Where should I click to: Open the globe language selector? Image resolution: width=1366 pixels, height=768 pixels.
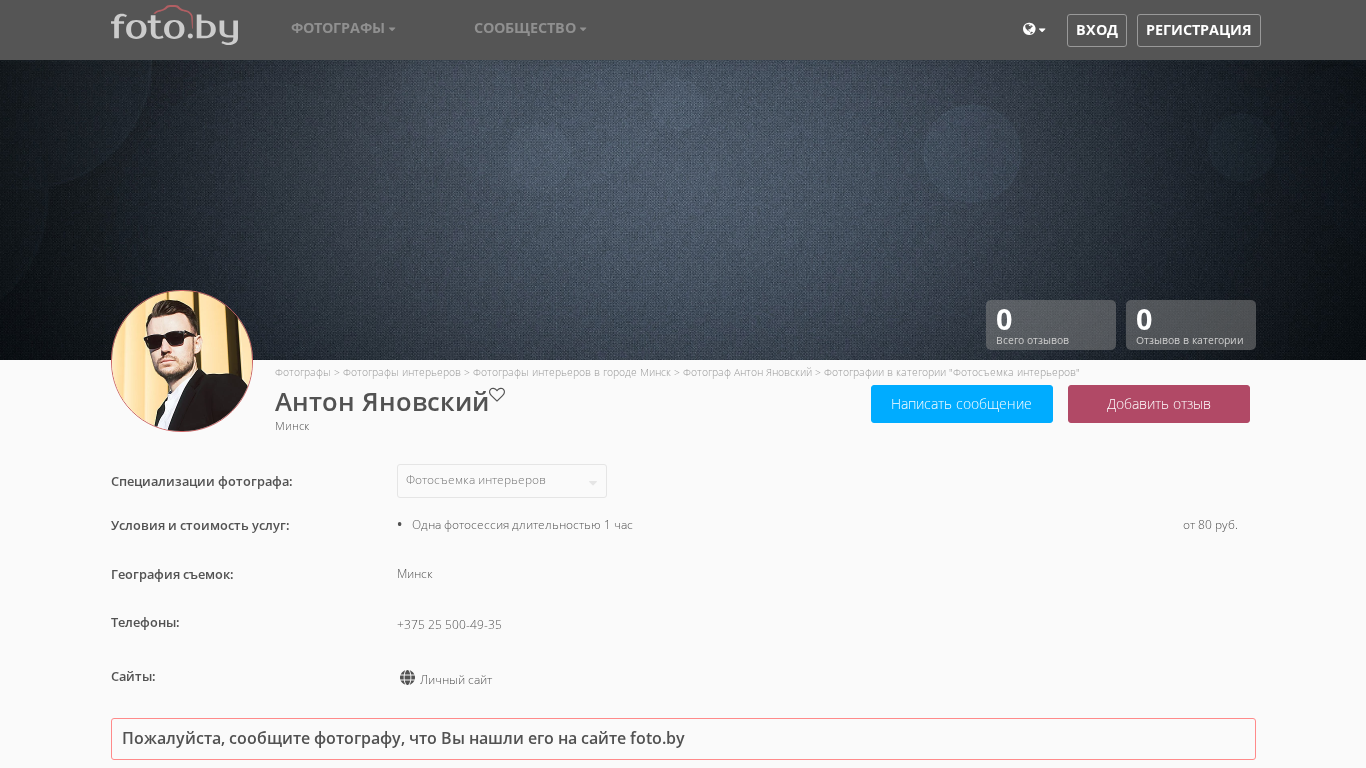coord(1033,30)
